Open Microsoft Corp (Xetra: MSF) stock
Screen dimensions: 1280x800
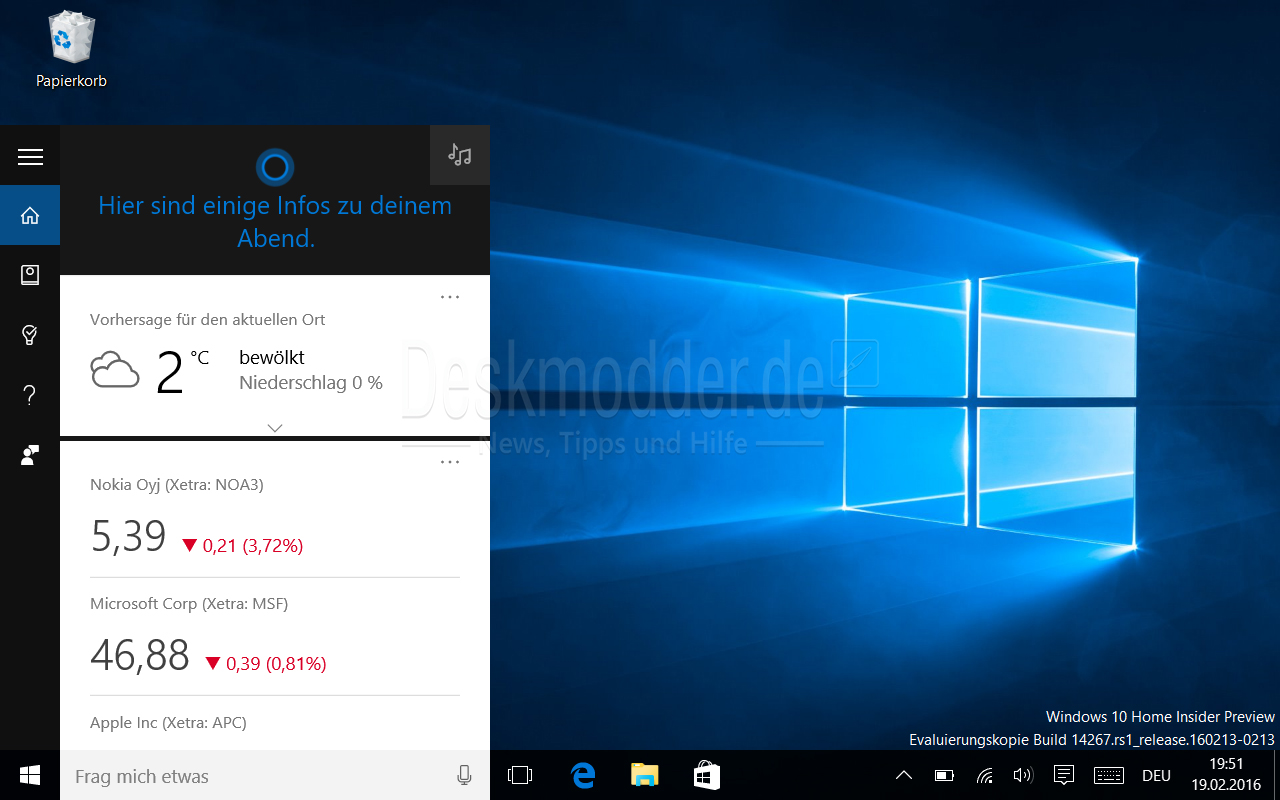click(189, 604)
